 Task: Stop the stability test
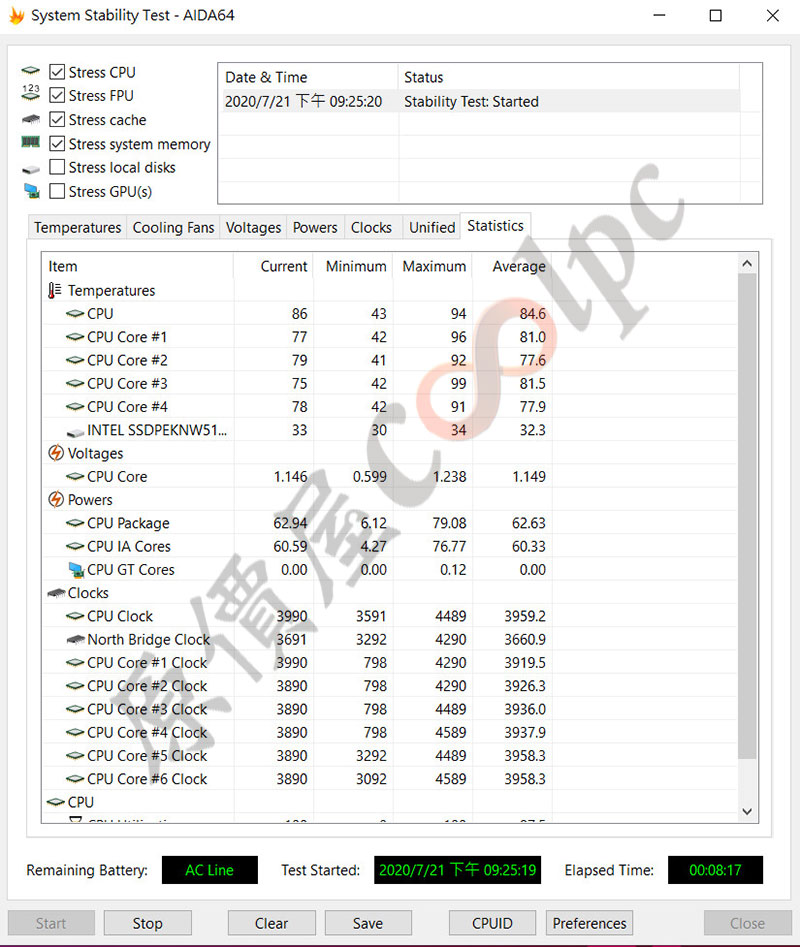(x=147, y=923)
